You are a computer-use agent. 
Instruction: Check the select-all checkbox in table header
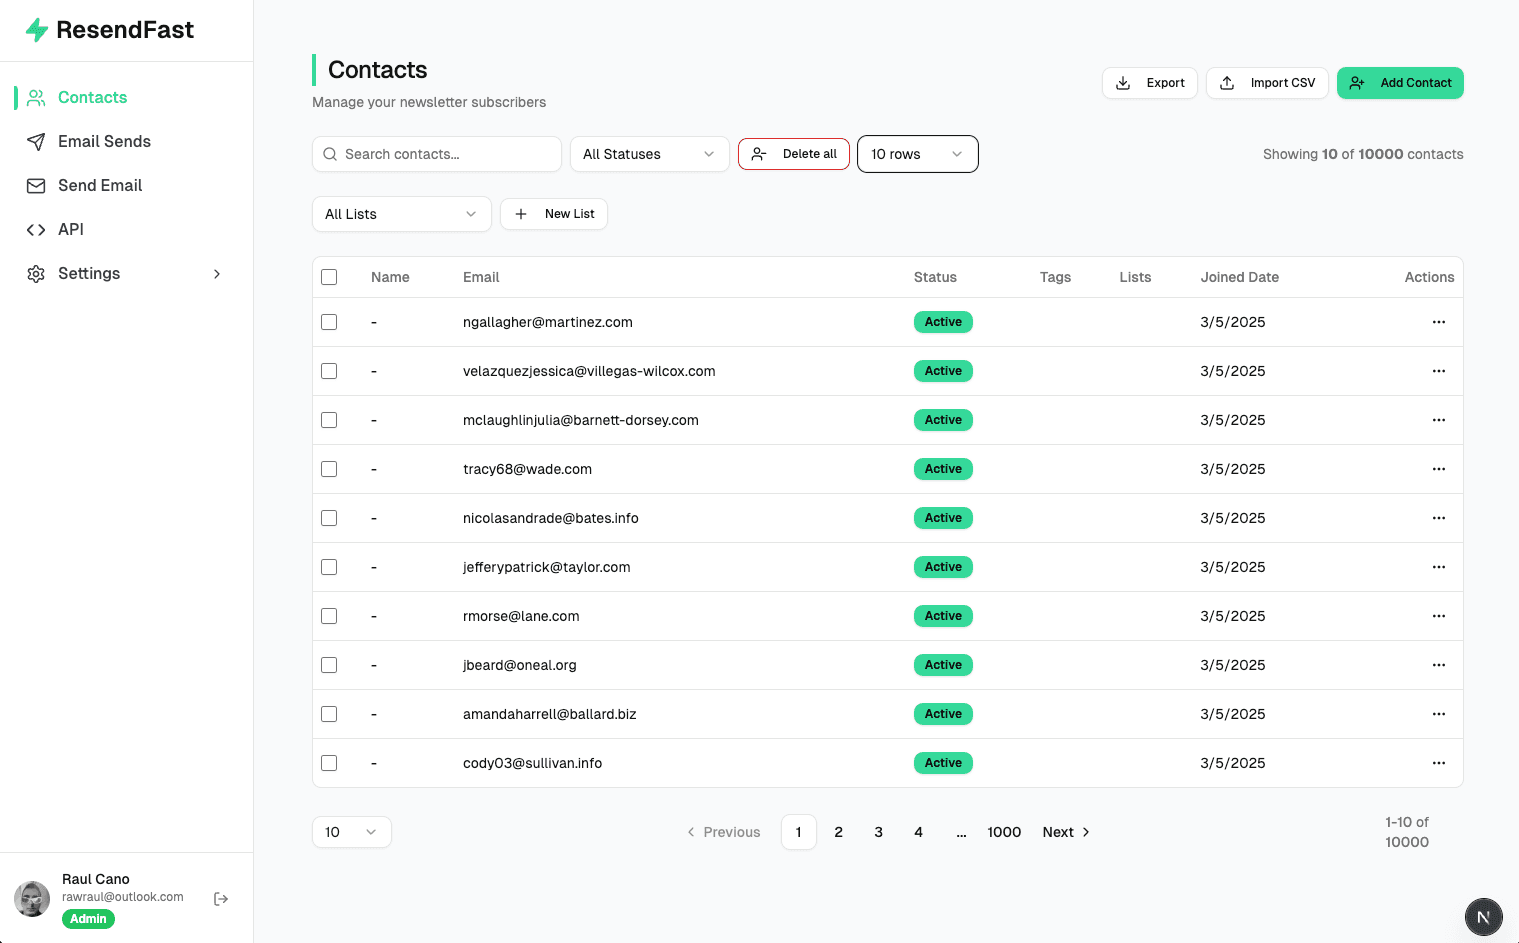click(x=329, y=277)
